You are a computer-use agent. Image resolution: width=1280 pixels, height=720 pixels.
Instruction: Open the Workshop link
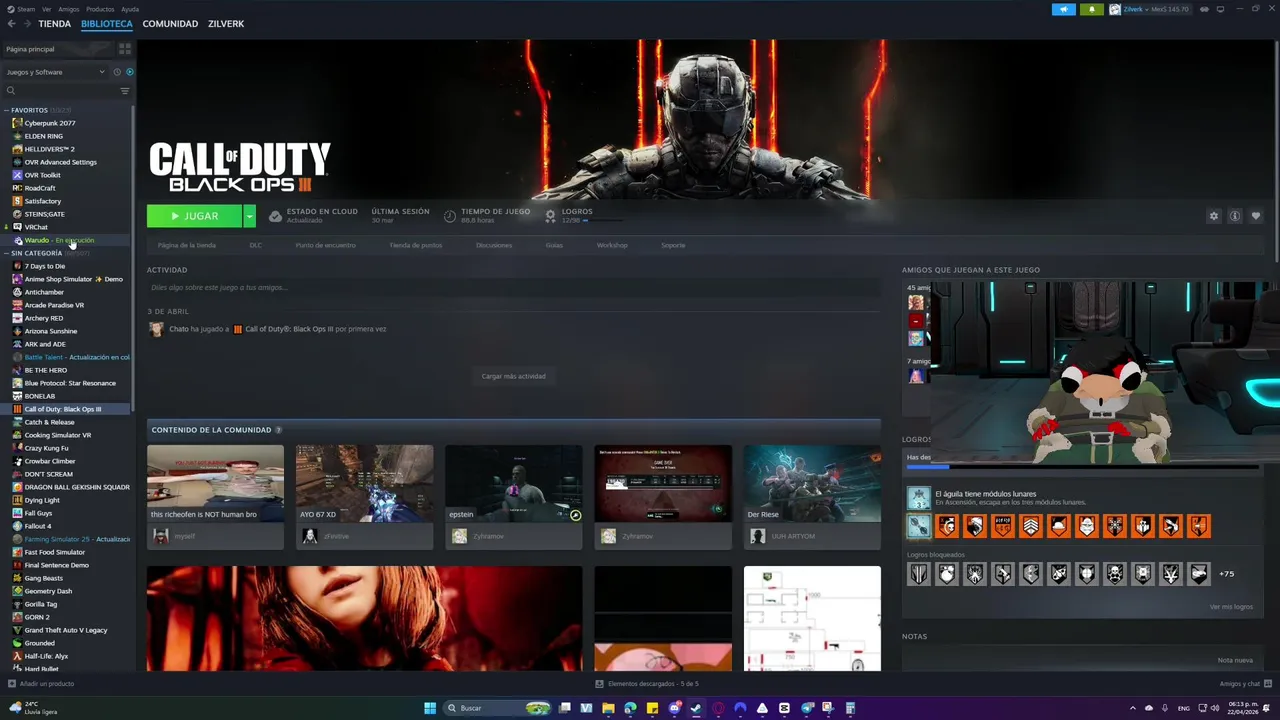coord(612,245)
